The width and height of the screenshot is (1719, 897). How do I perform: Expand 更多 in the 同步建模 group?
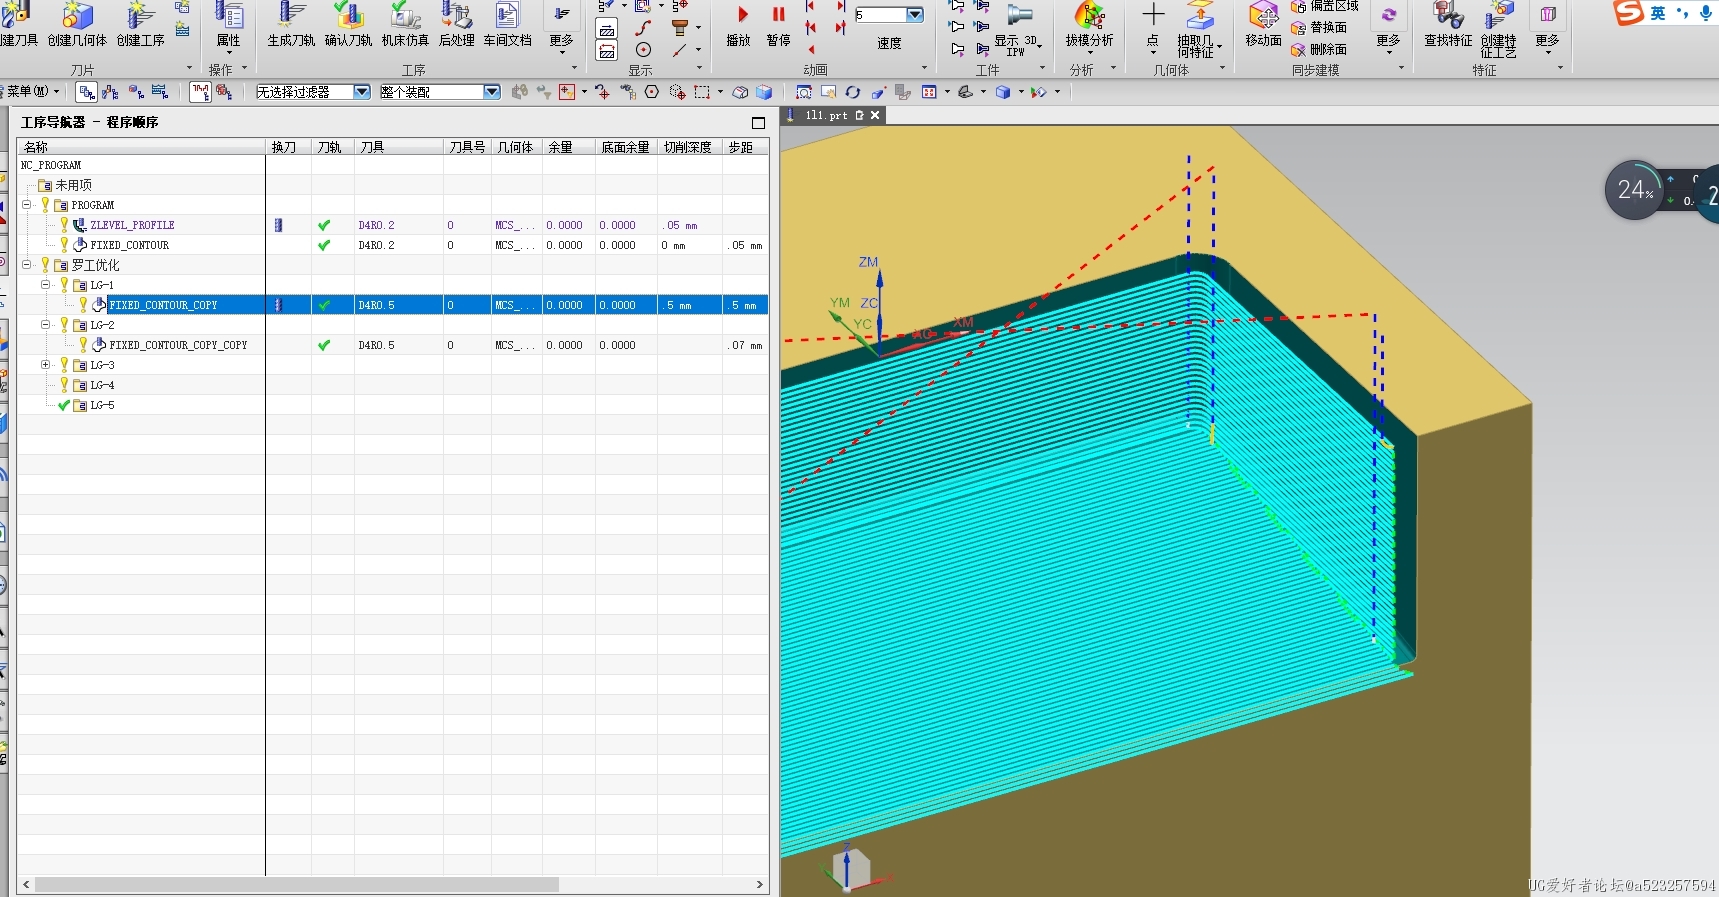tap(1388, 28)
